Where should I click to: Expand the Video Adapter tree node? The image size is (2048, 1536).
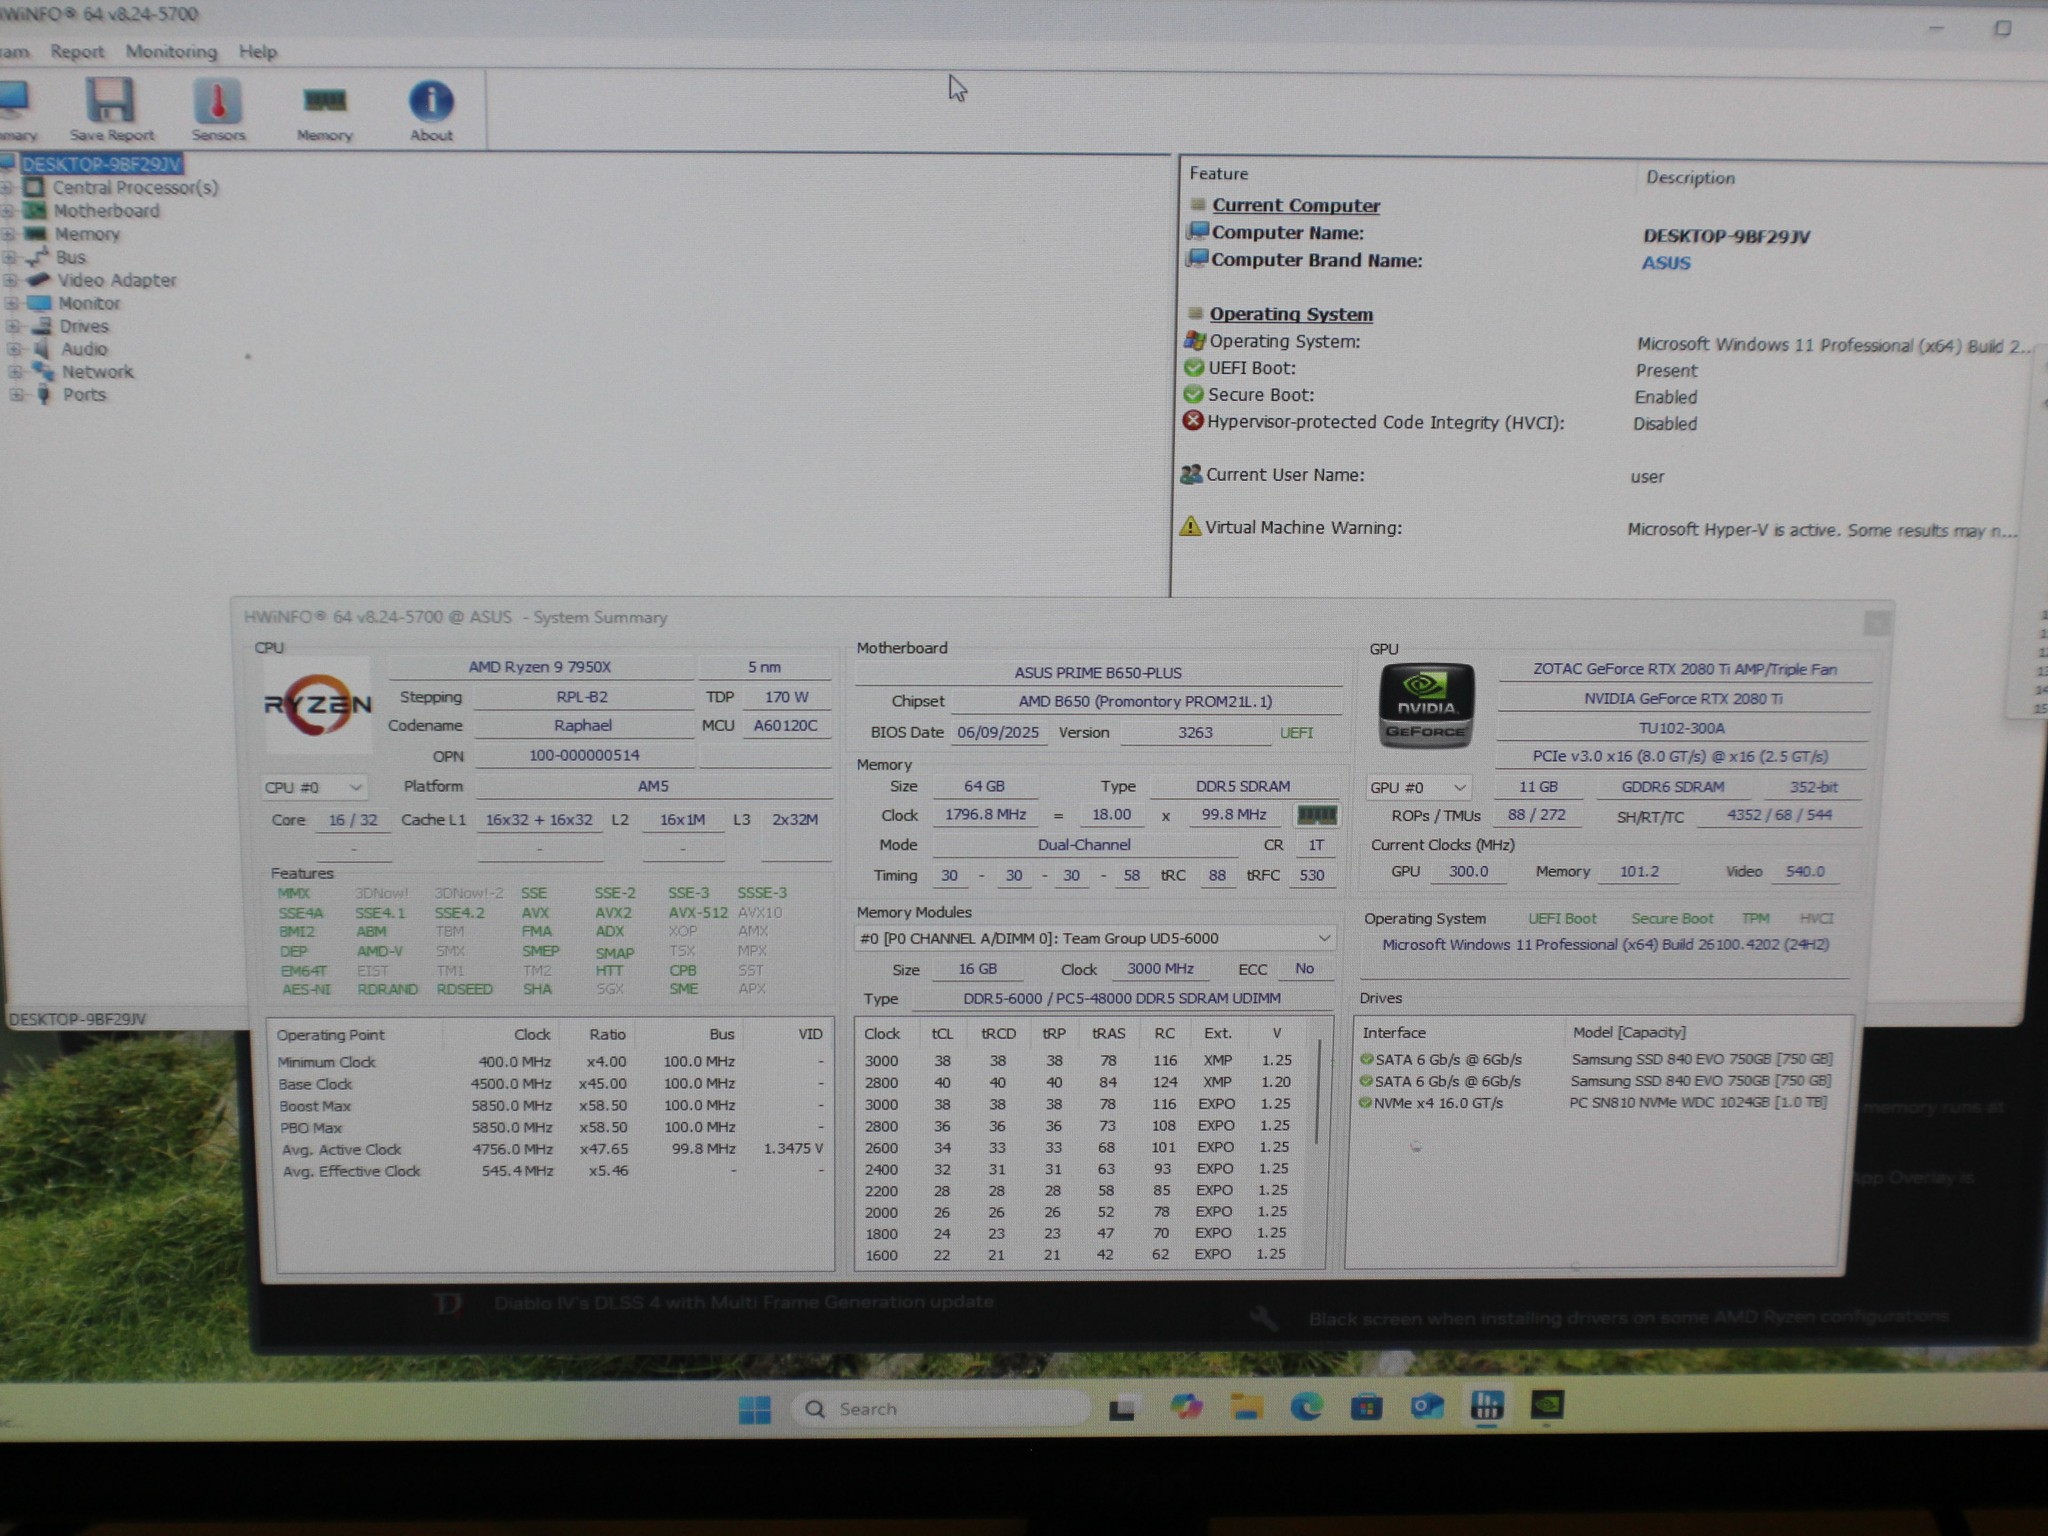[11, 281]
